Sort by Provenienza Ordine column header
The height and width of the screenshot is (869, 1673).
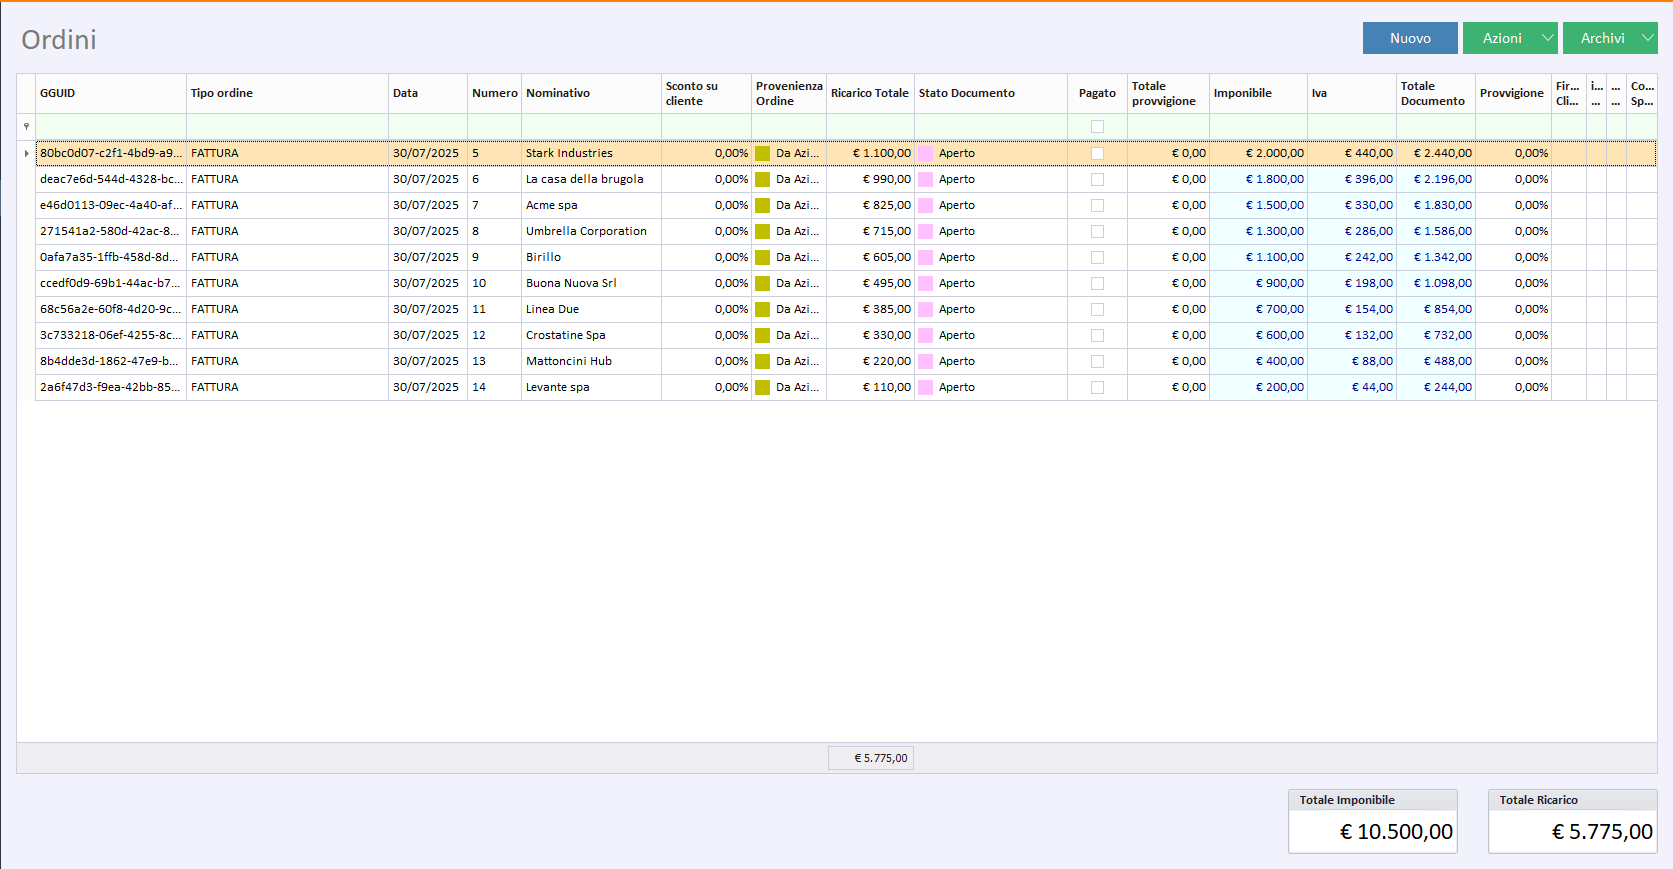[789, 93]
